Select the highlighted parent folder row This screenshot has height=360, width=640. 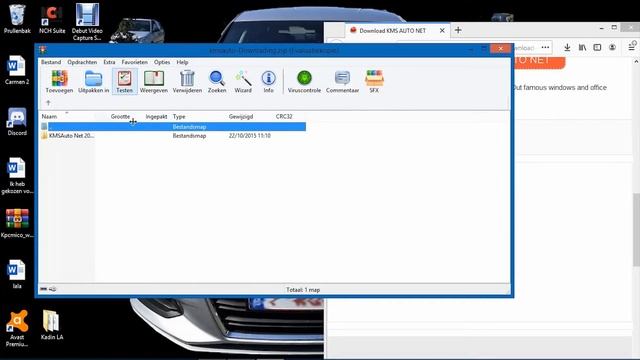pyautogui.click(x=173, y=127)
